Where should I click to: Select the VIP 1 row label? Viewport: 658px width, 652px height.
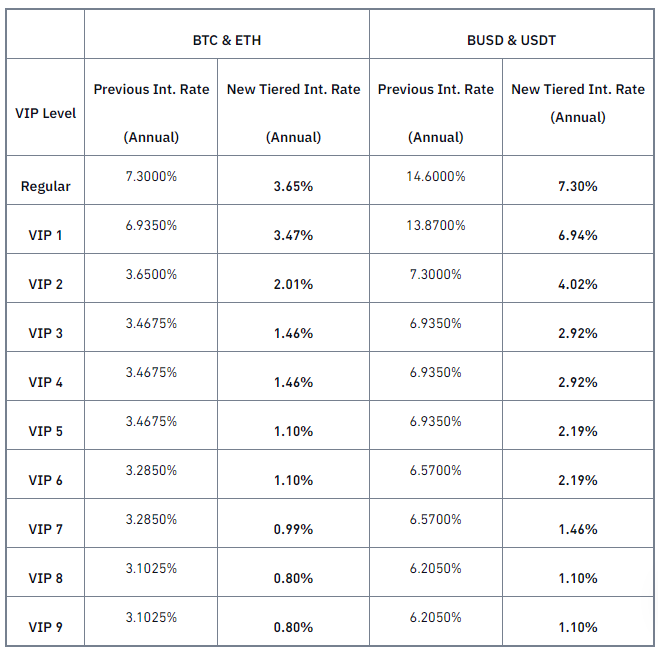pyautogui.click(x=45, y=235)
